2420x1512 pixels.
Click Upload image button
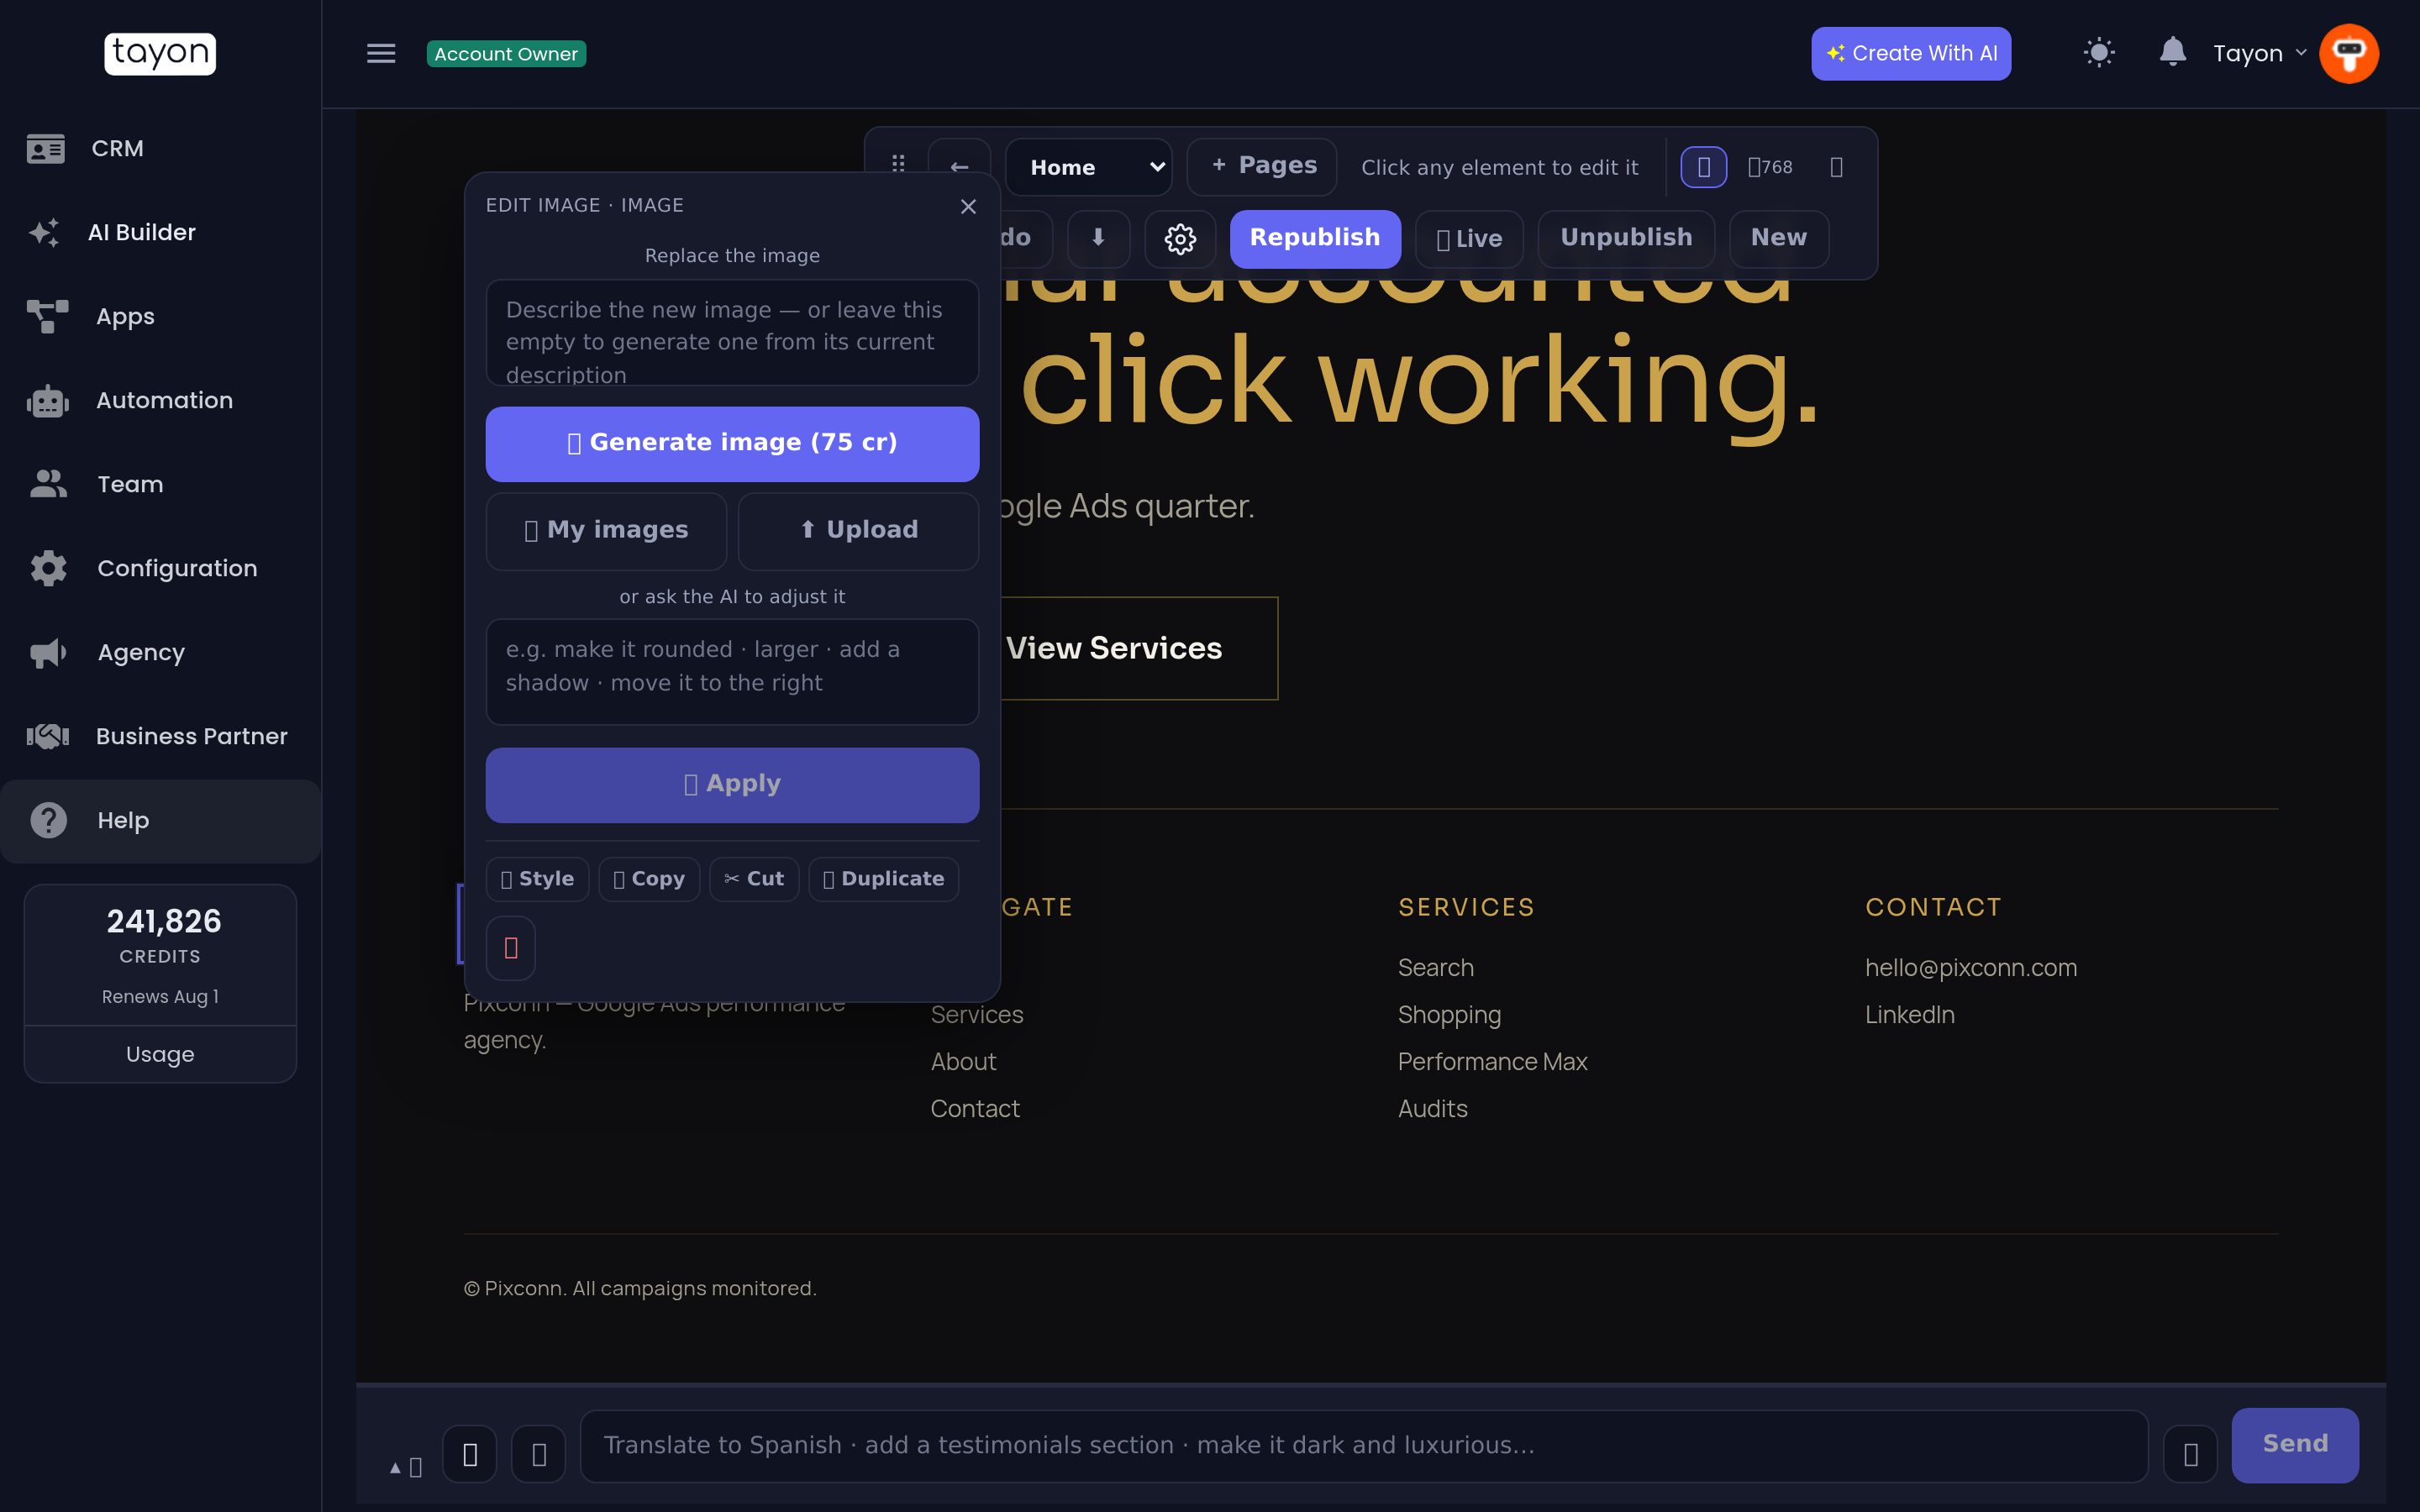click(858, 530)
